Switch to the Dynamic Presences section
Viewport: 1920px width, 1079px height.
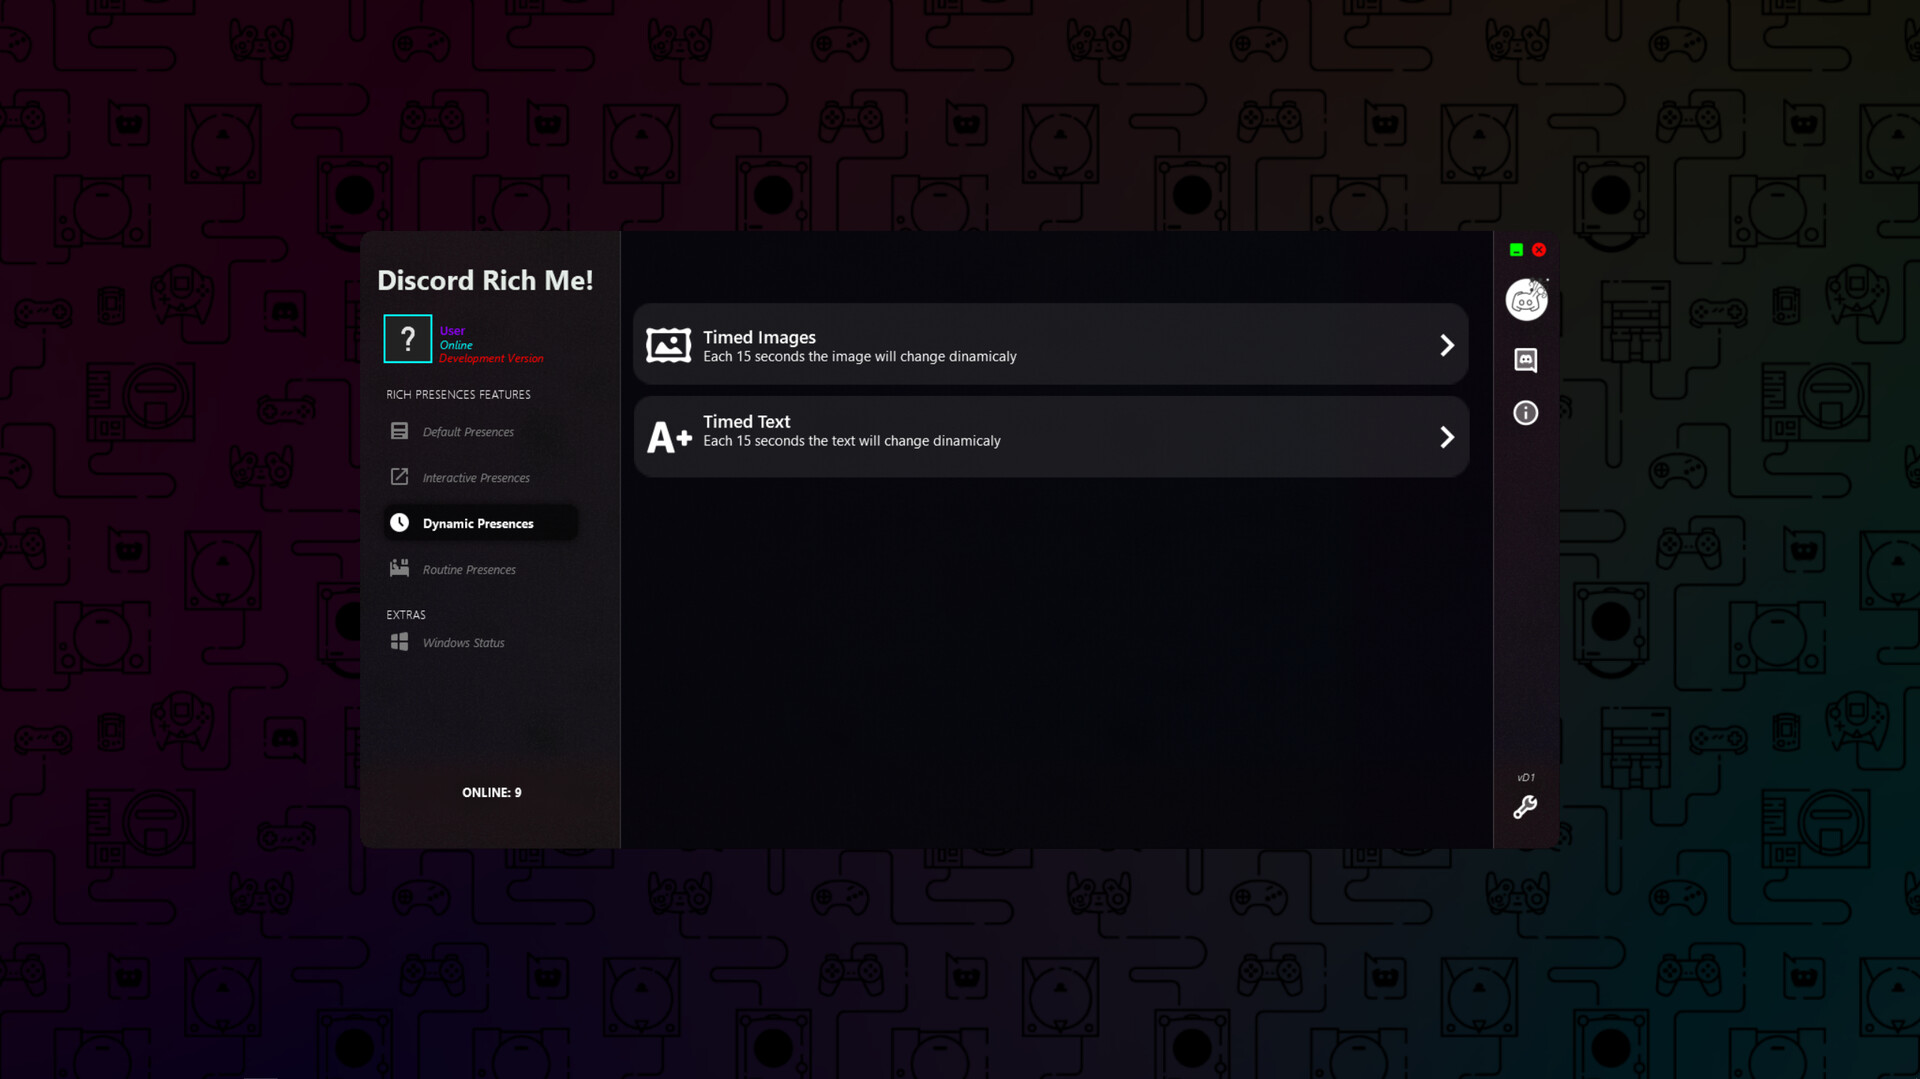(x=477, y=522)
